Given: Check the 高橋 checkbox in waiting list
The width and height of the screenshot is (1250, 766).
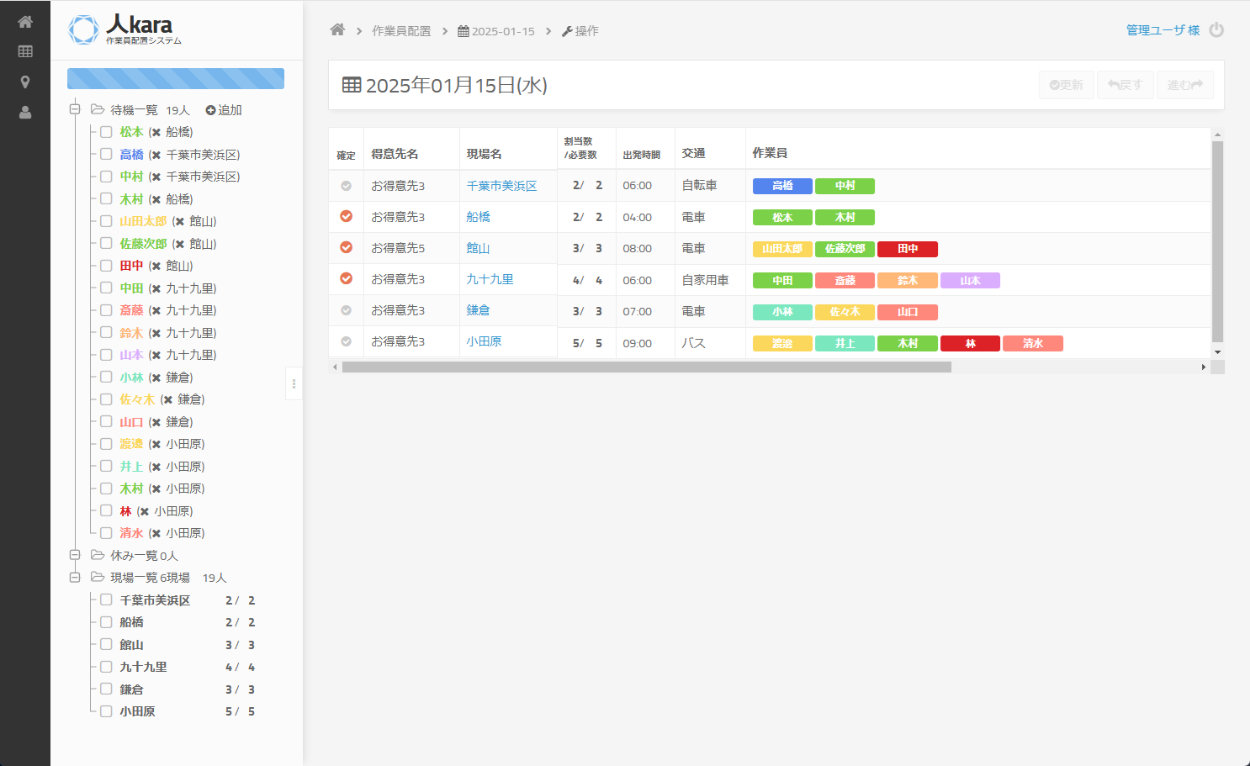Looking at the screenshot, I should pyautogui.click(x=106, y=154).
